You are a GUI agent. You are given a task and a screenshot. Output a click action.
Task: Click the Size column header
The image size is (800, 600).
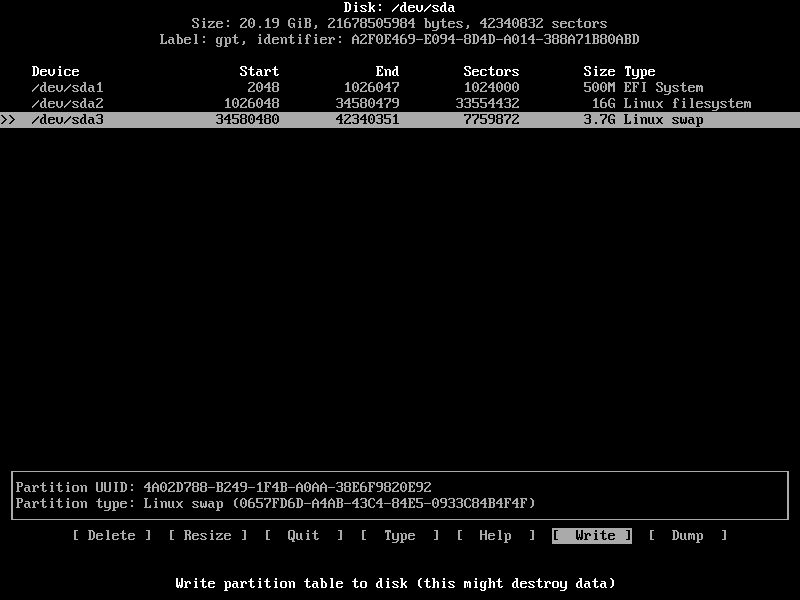(597, 71)
